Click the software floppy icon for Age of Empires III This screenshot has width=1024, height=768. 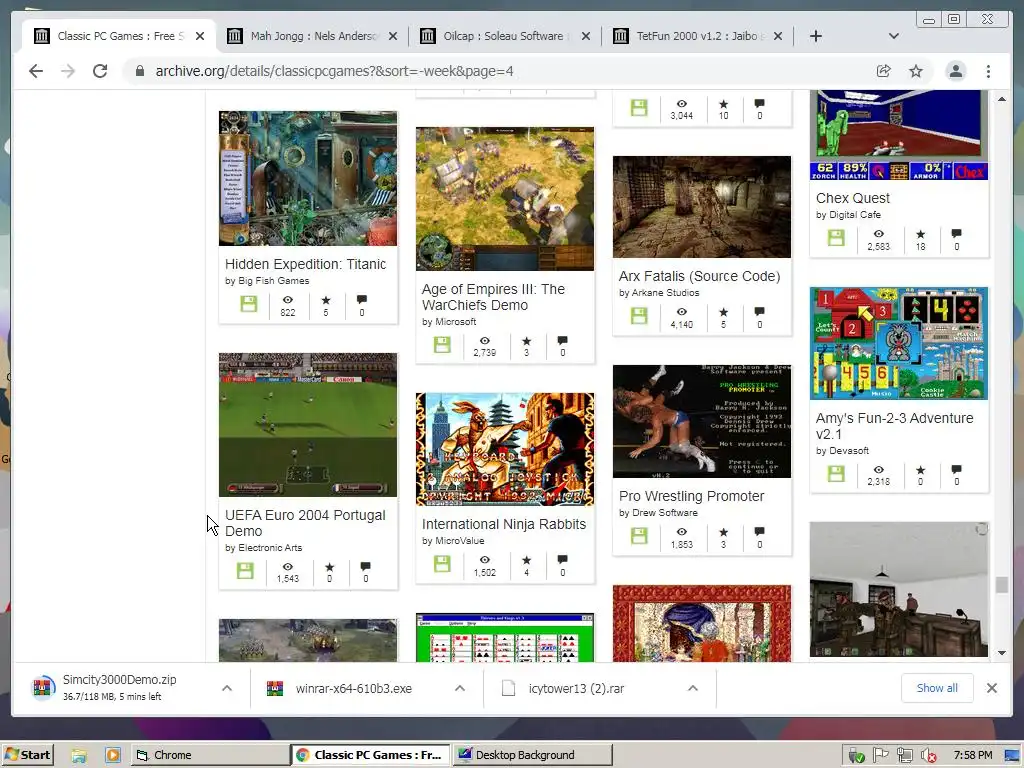442,345
